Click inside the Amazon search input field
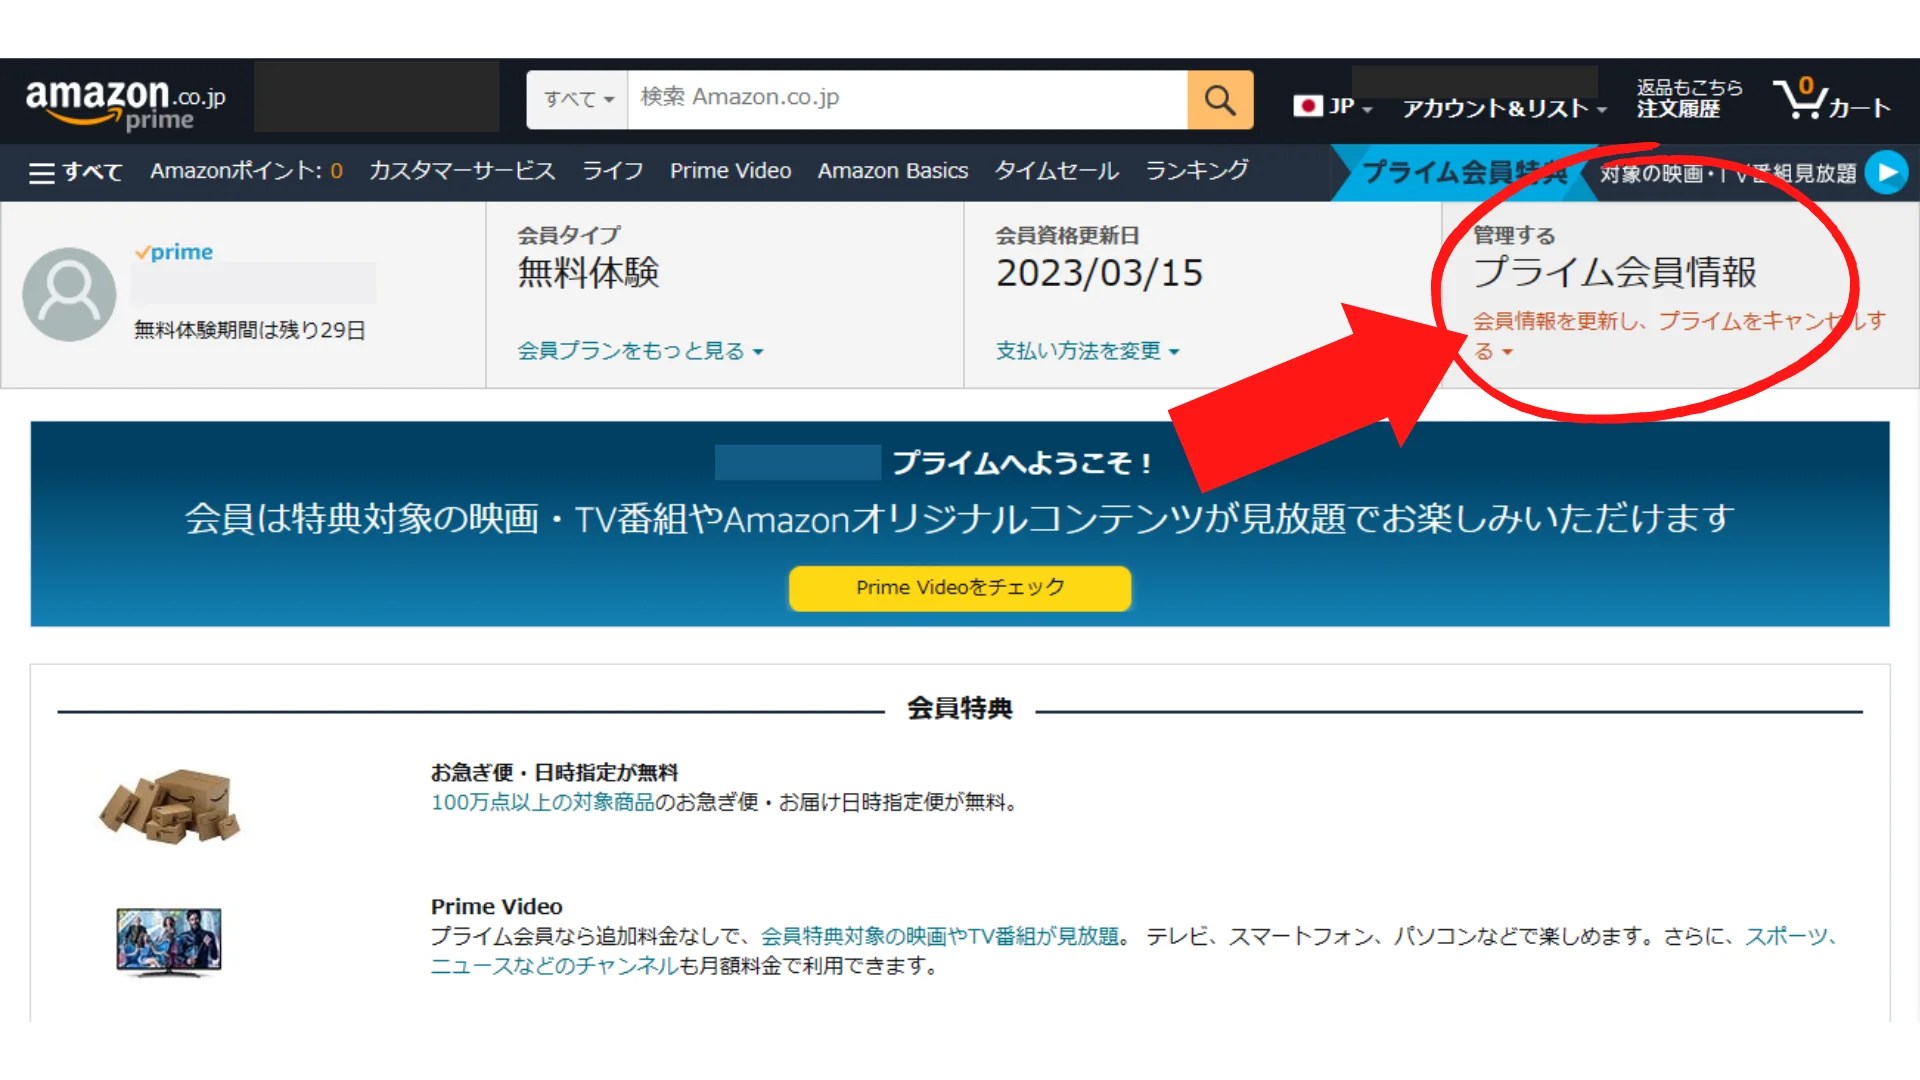The width and height of the screenshot is (1920, 1080). click(x=900, y=99)
